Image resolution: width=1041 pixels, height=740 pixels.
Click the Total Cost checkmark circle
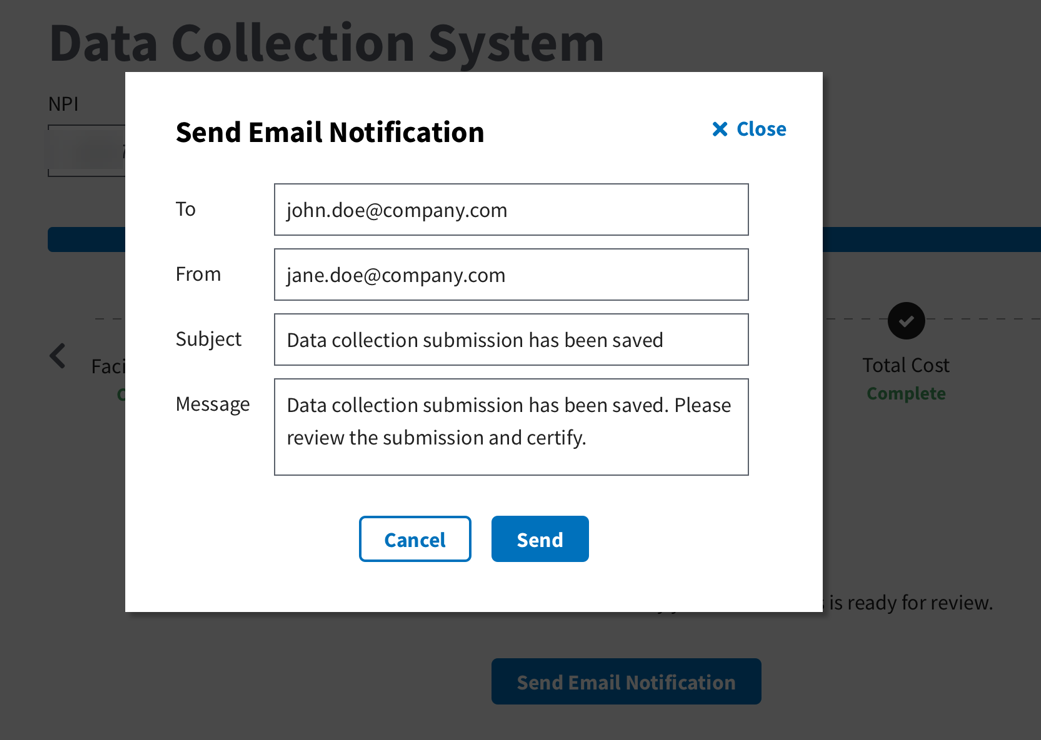(x=906, y=321)
